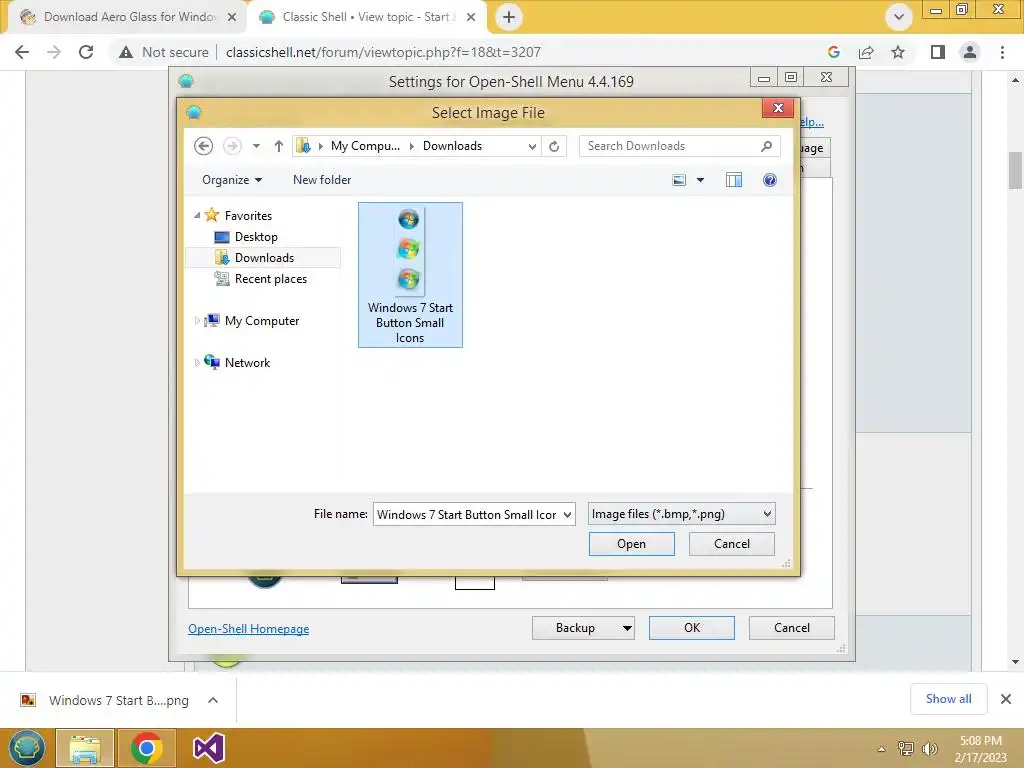Select Downloads in navigation pane
Viewport: 1024px width, 768px height.
pyautogui.click(x=264, y=257)
